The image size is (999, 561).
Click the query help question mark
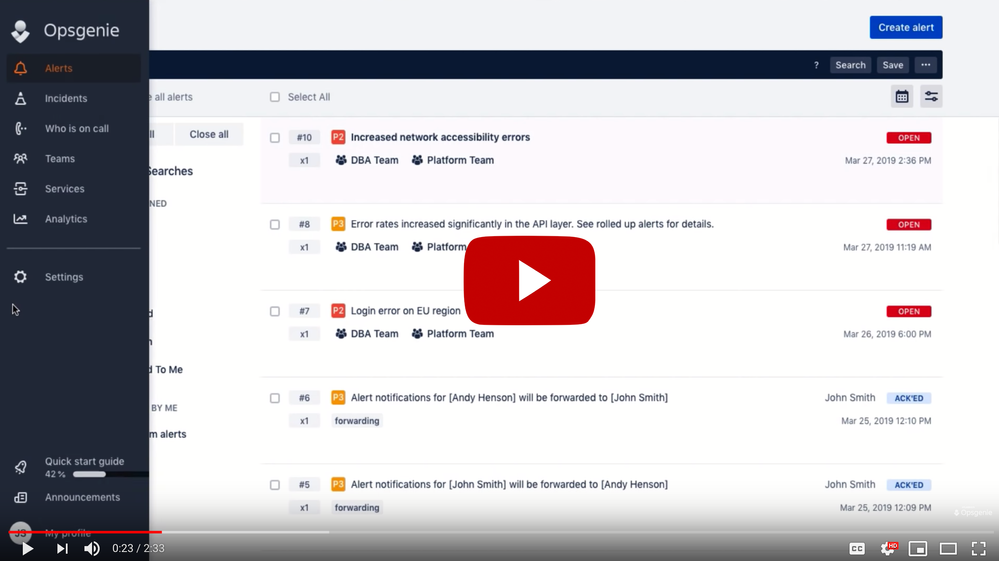tap(816, 65)
